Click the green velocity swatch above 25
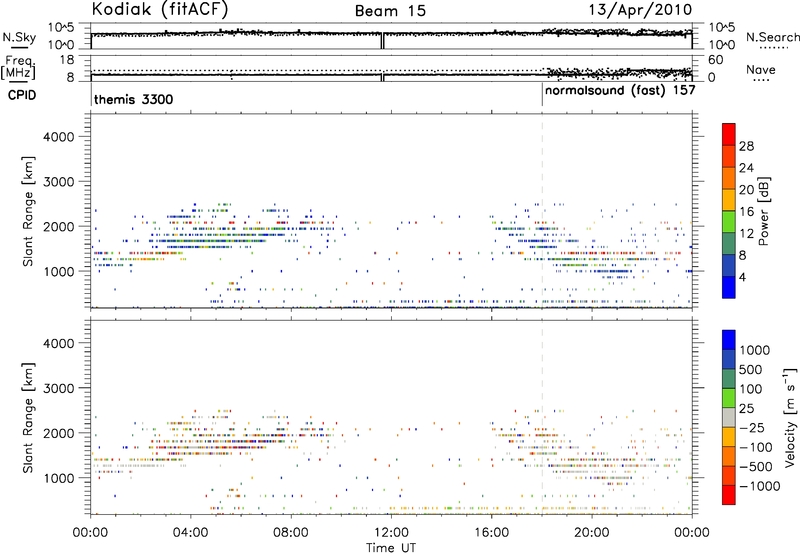Image resolution: width=800 pixels, height=554 pixels. point(729,398)
